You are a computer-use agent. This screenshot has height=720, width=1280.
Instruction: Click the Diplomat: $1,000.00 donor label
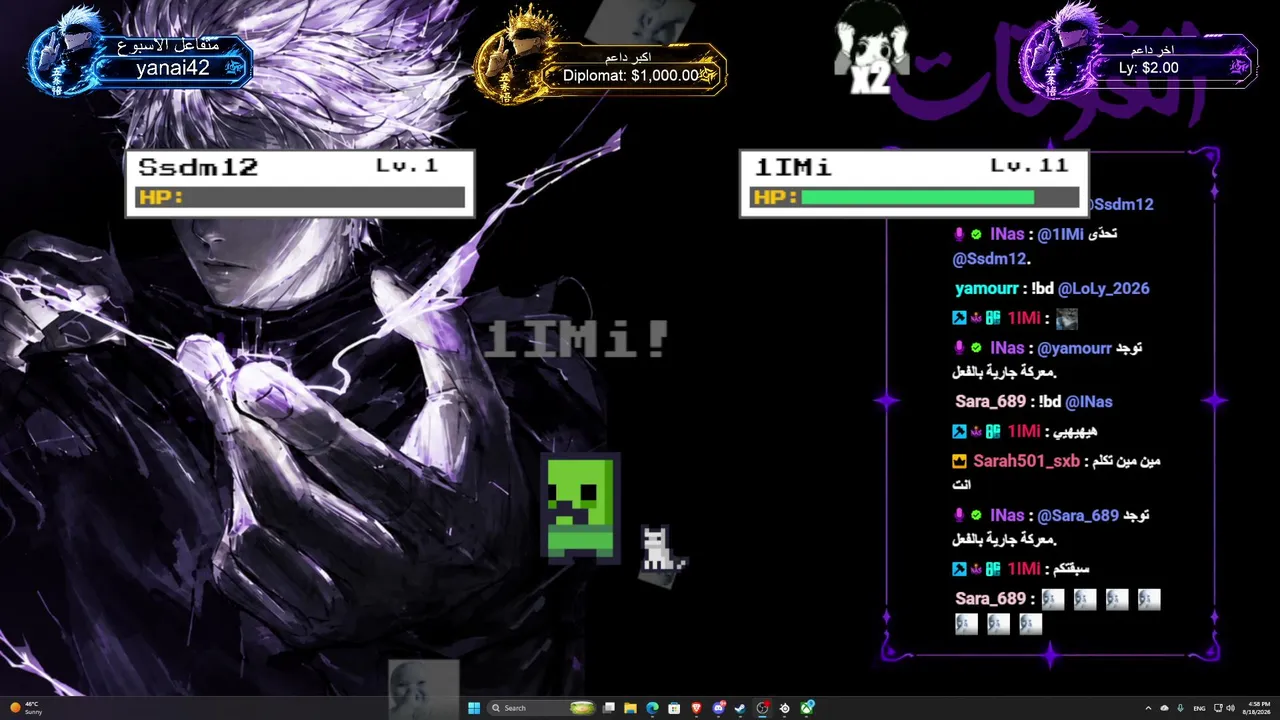coord(631,75)
